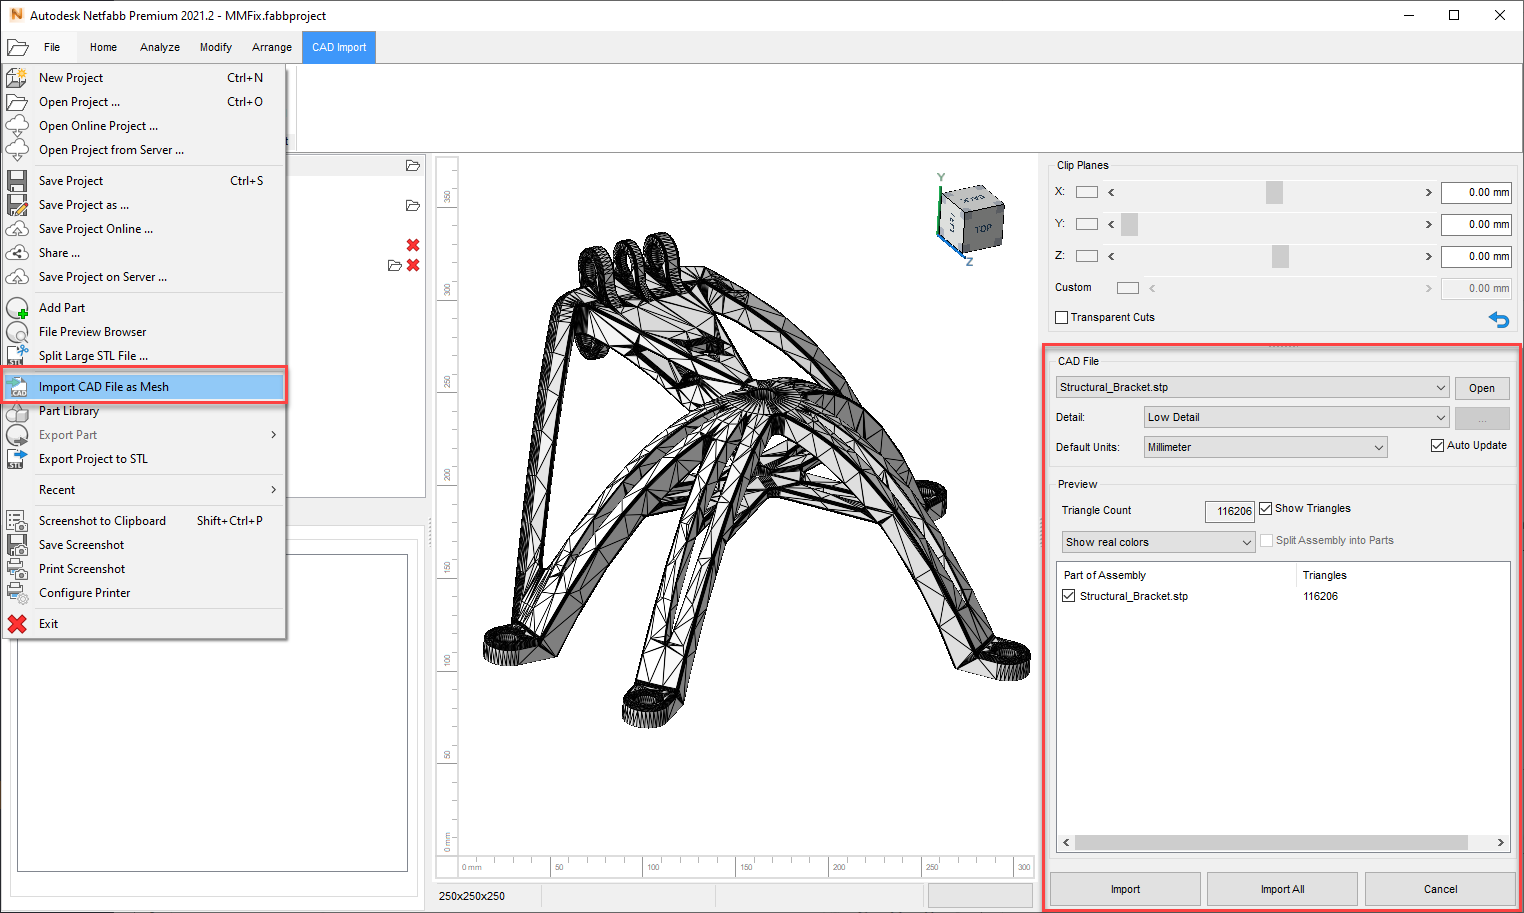Toggle the X clip plane box
Screen dimensions: 1524x913
(1087, 192)
